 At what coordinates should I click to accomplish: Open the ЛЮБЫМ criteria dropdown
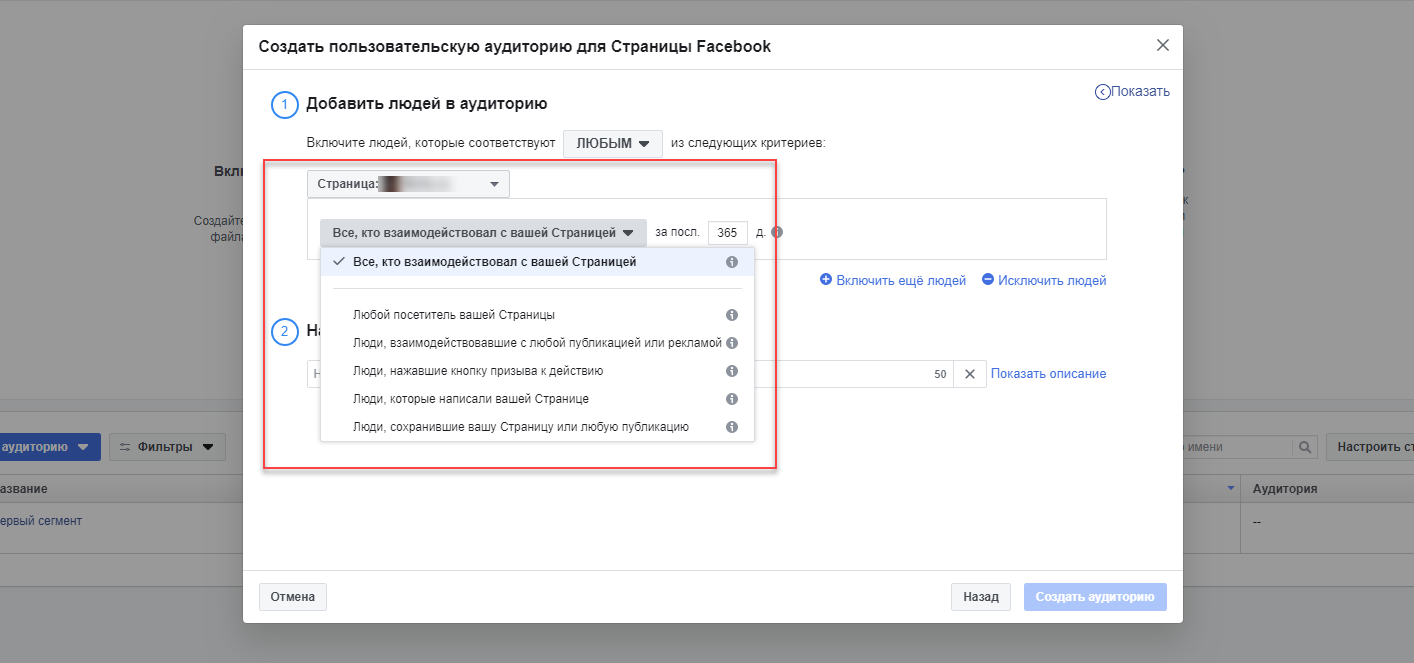pyautogui.click(x=613, y=143)
